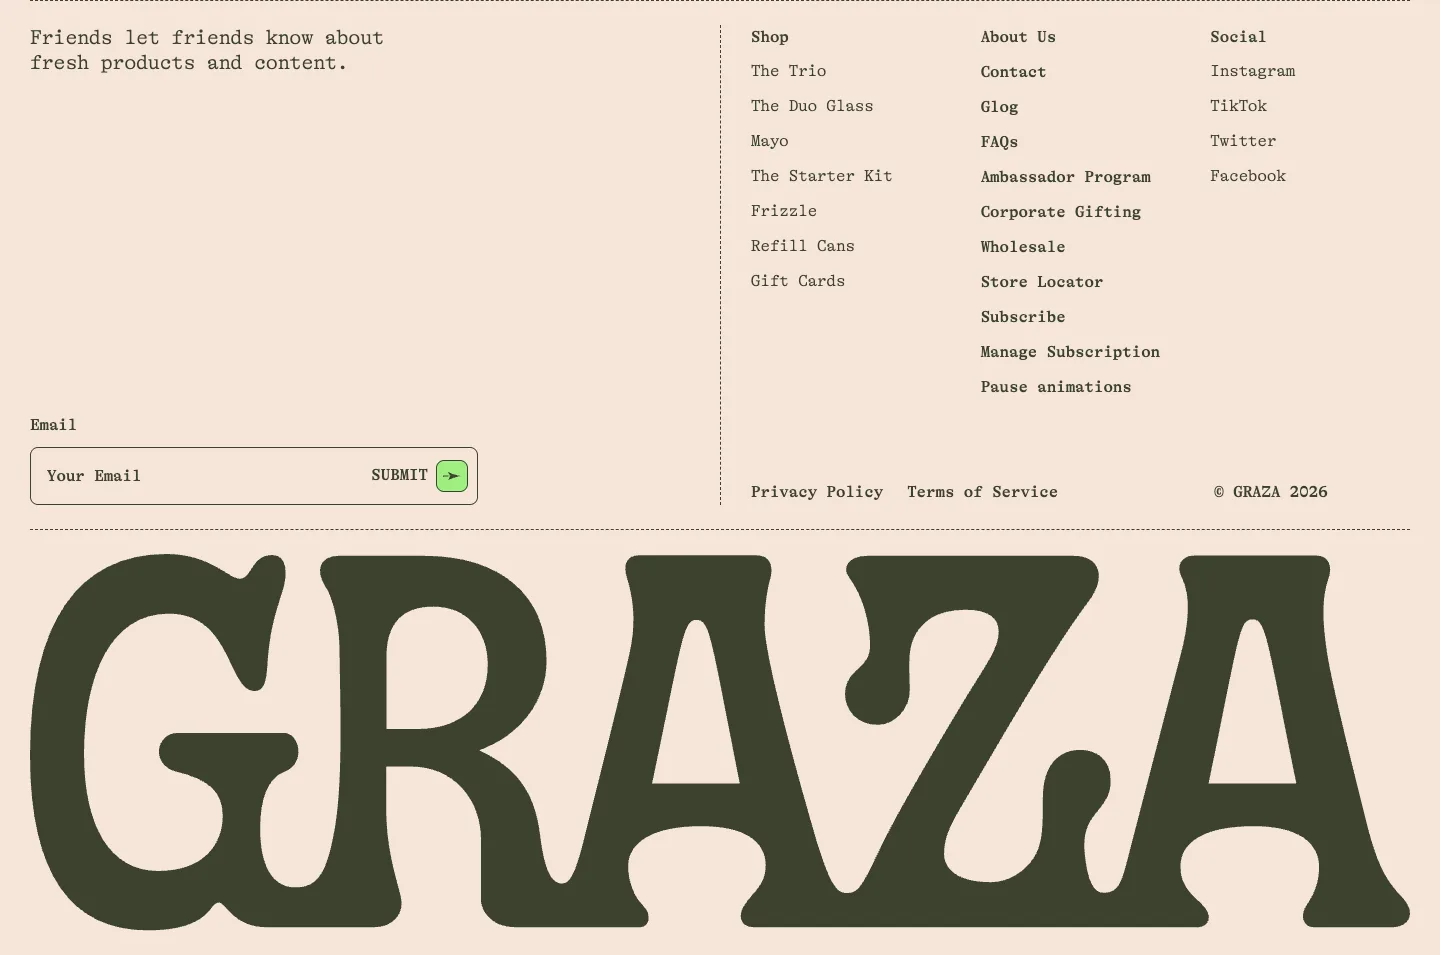Screen dimensions: 1440x955
Task: Open The Starter Kit link
Action: (x=821, y=176)
